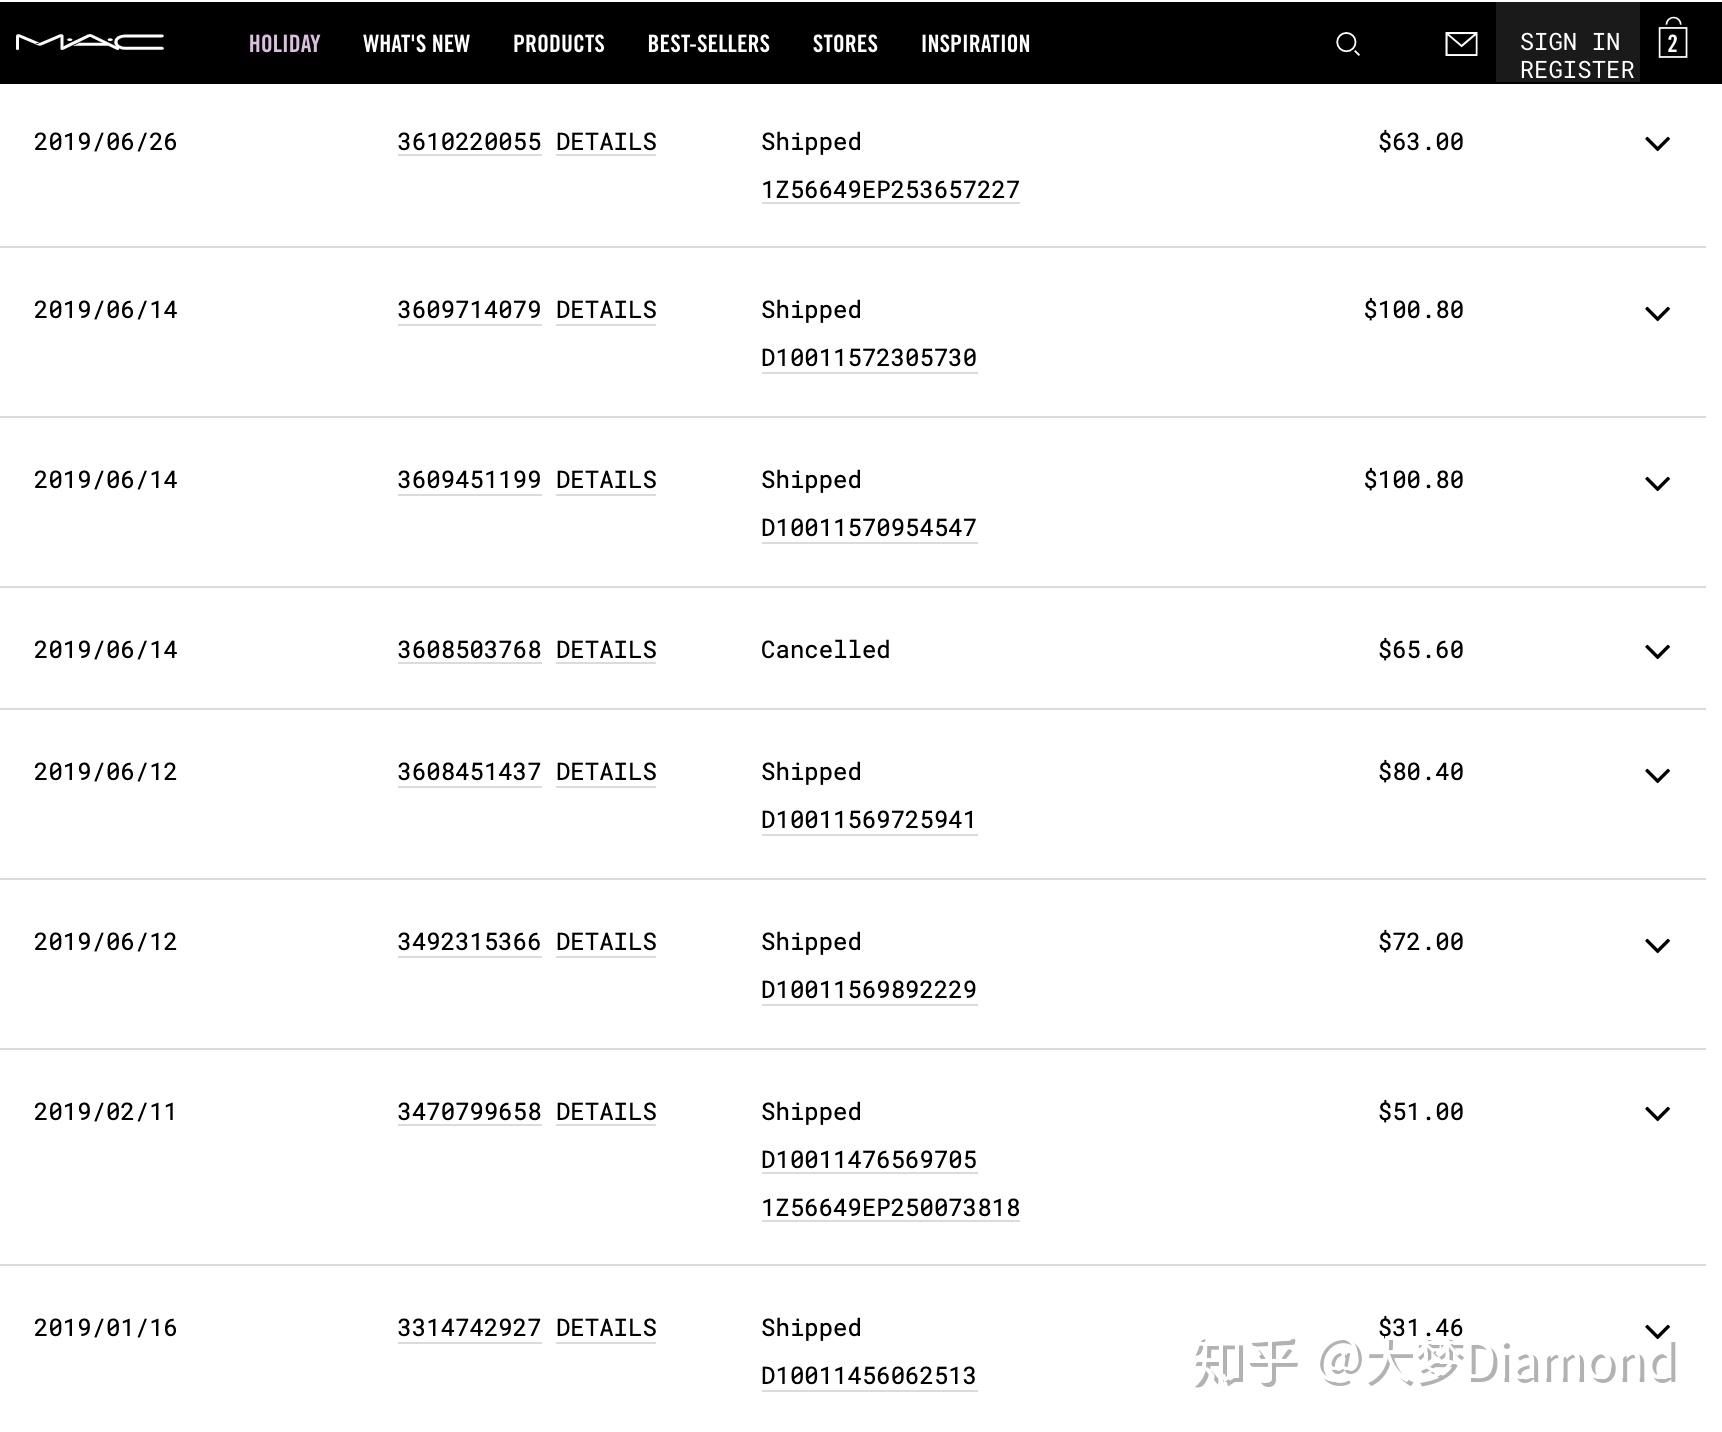Open order number 3470799658

click(x=469, y=1112)
